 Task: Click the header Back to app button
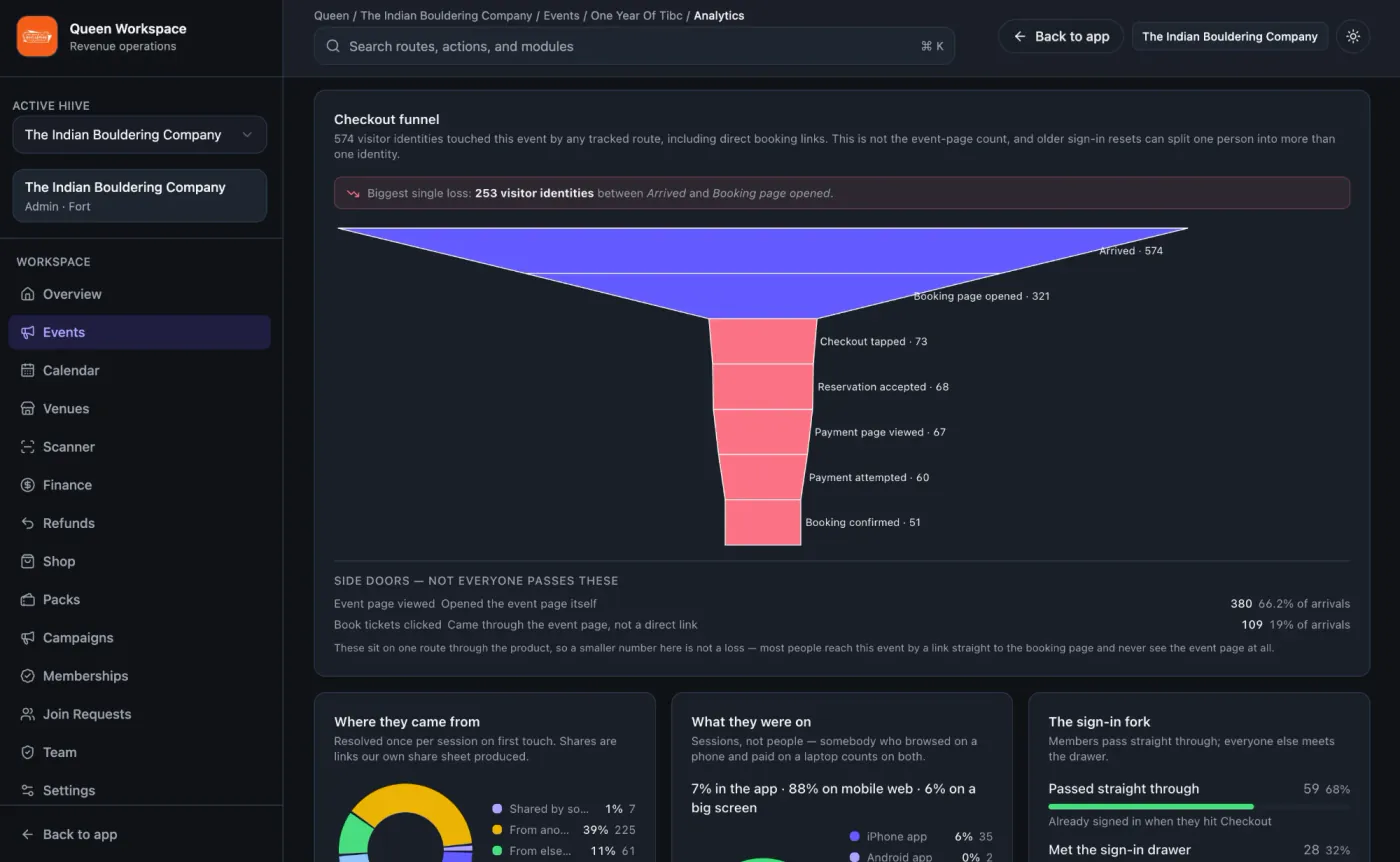coord(1061,36)
